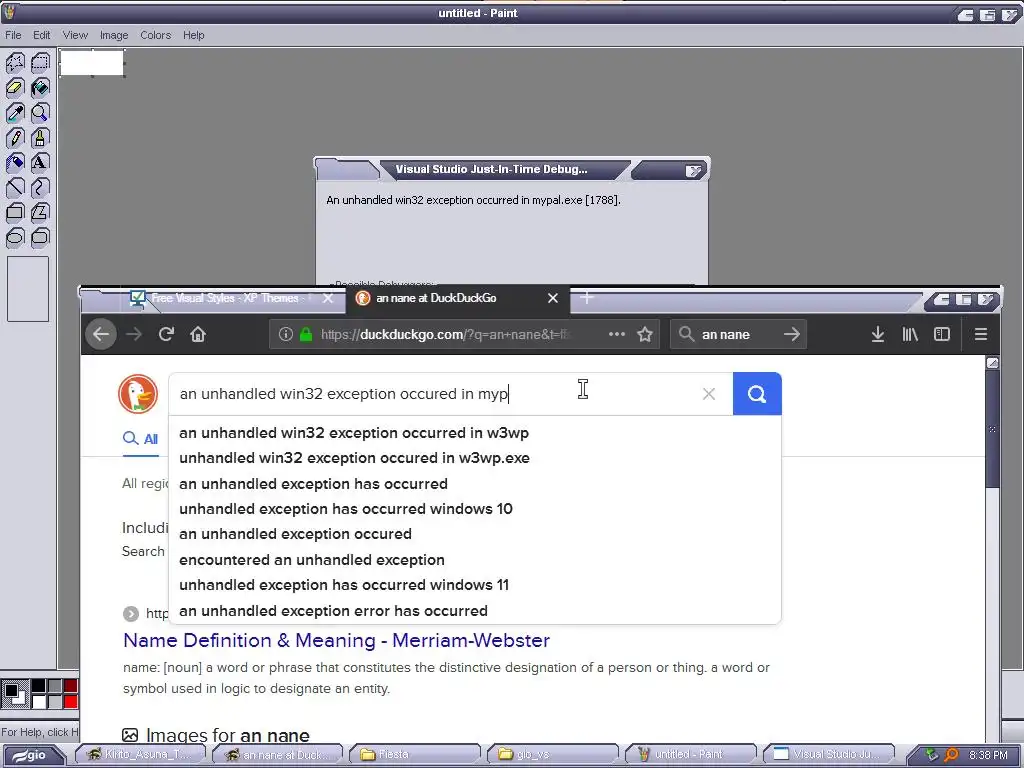
Task: Open Paint's Image menu
Action: (x=114, y=35)
